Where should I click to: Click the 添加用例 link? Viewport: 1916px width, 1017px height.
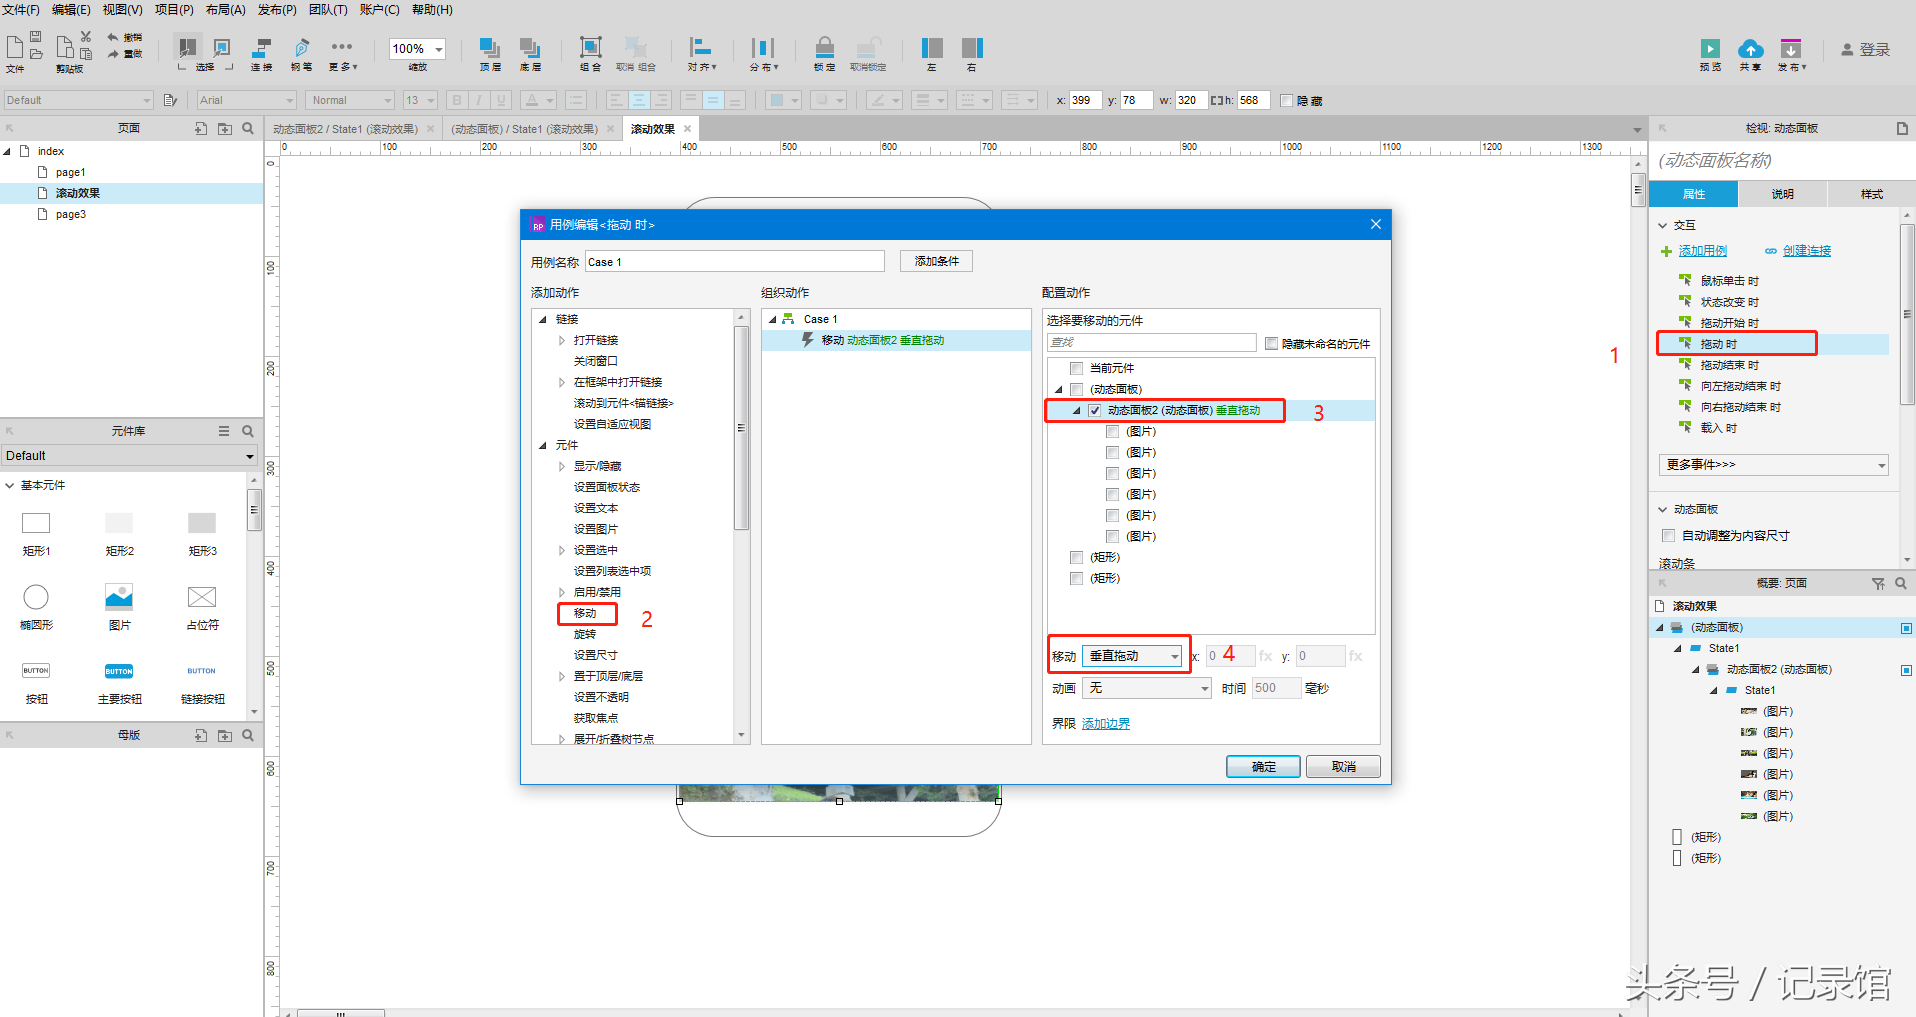tap(1702, 251)
